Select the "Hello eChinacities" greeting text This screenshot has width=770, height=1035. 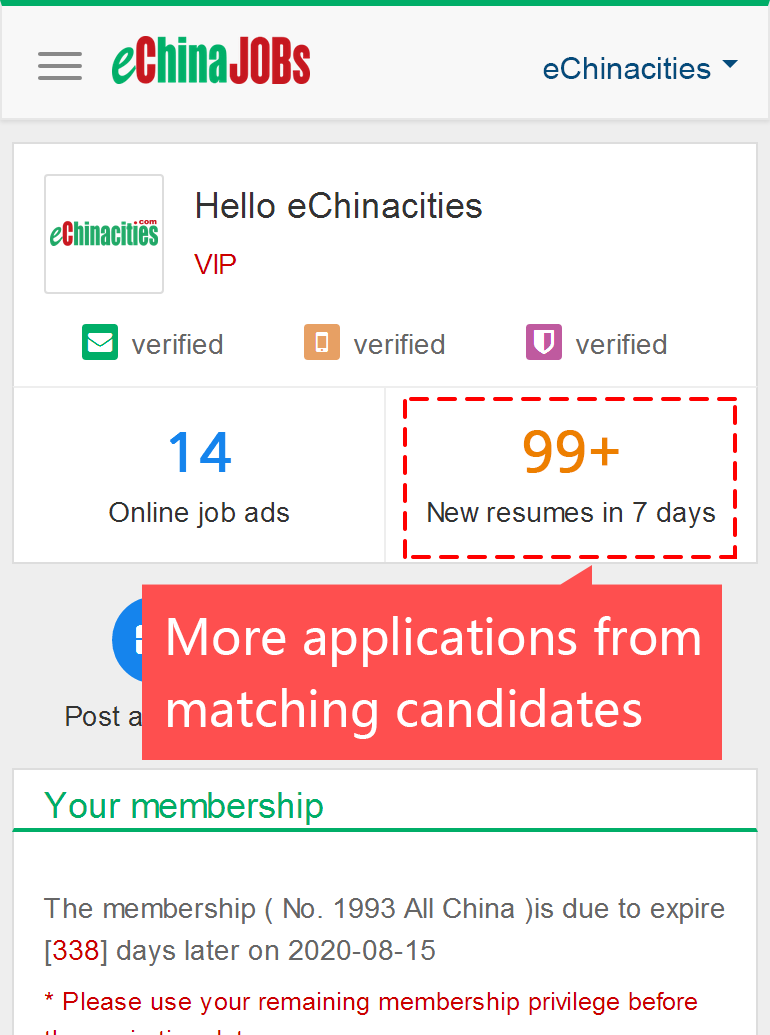click(338, 206)
